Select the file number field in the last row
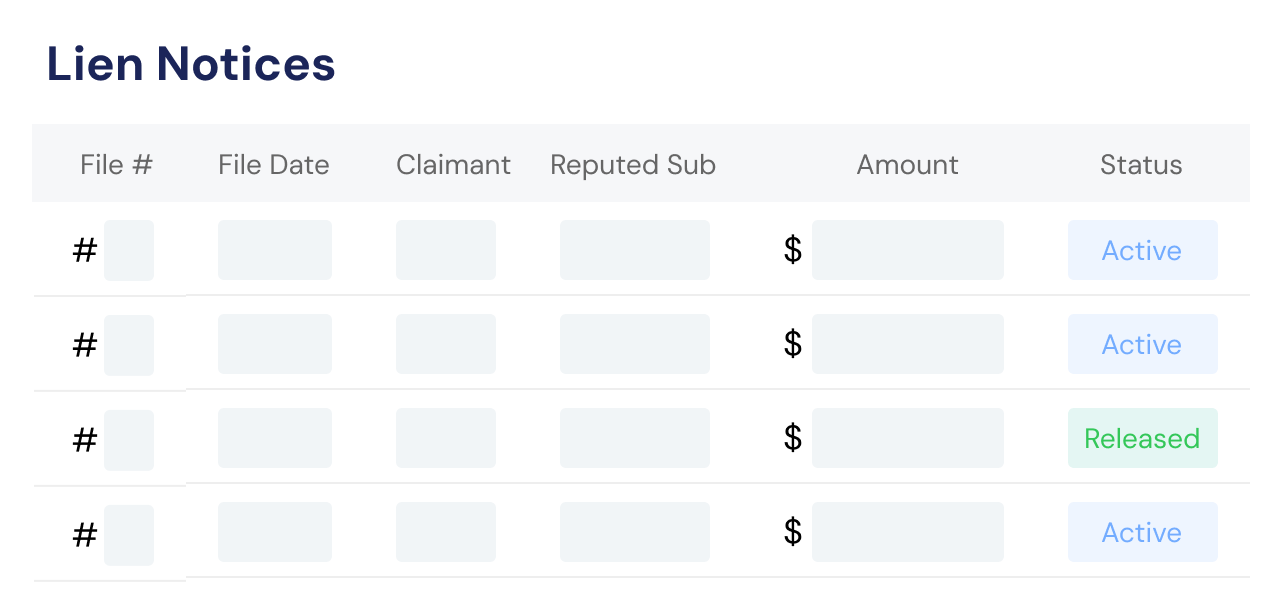The height and width of the screenshot is (614, 1270). [129, 535]
